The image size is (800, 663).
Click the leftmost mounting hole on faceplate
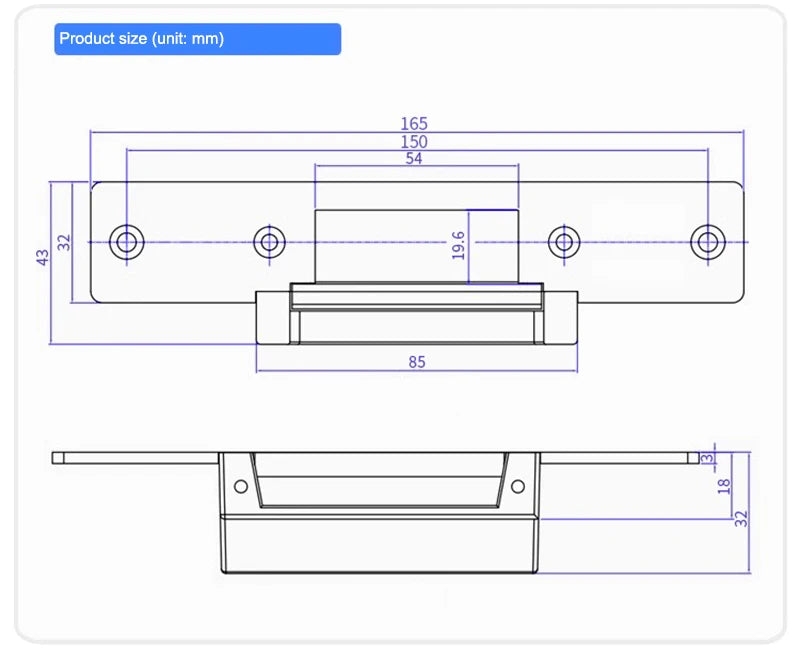point(127,241)
